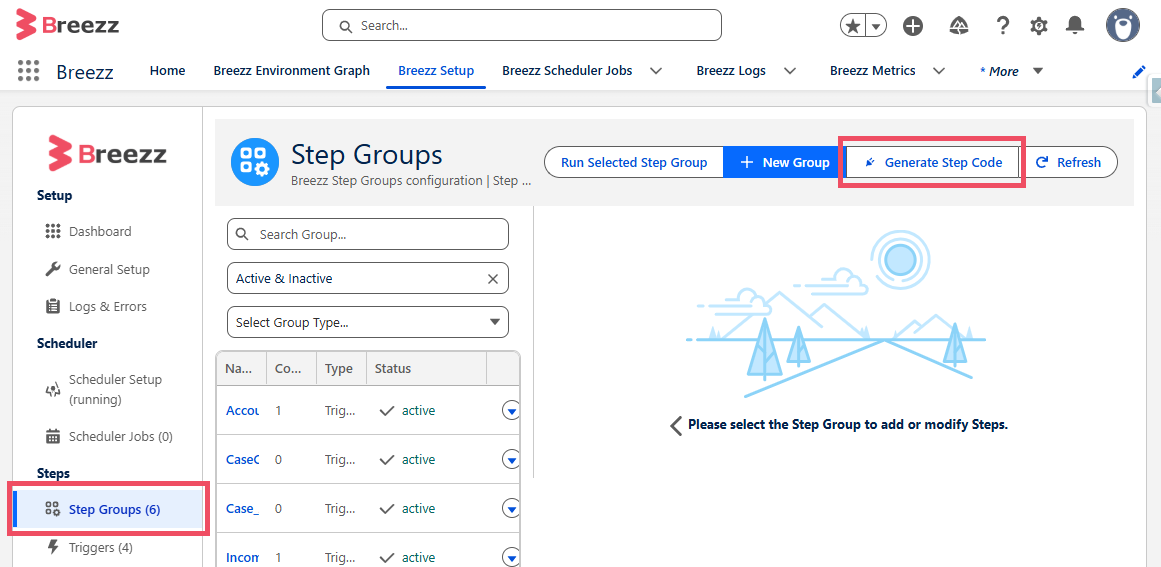1161x567 pixels.
Task: Click the global Create plus icon
Action: click(913, 27)
